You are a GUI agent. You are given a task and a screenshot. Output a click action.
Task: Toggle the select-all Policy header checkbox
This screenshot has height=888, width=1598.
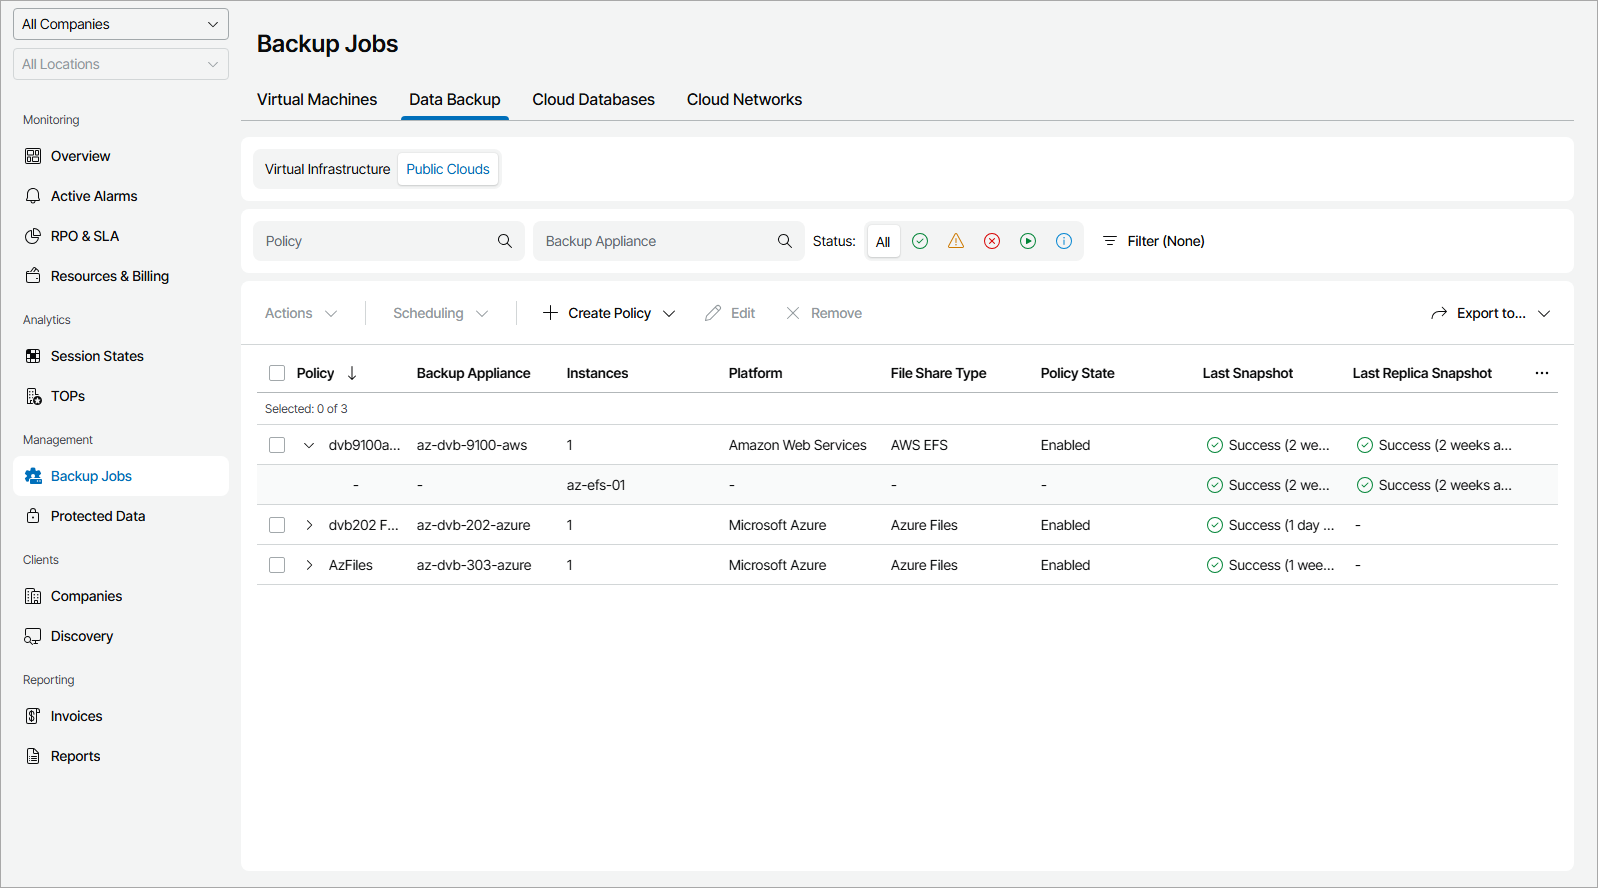click(x=277, y=373)
